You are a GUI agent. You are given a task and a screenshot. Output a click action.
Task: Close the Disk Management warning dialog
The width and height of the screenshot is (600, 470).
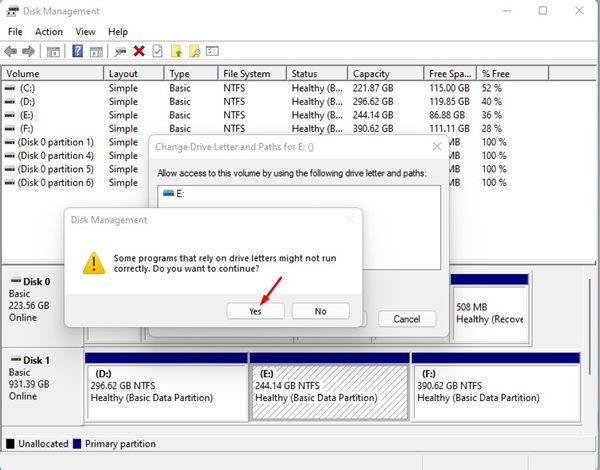[350, 219]
